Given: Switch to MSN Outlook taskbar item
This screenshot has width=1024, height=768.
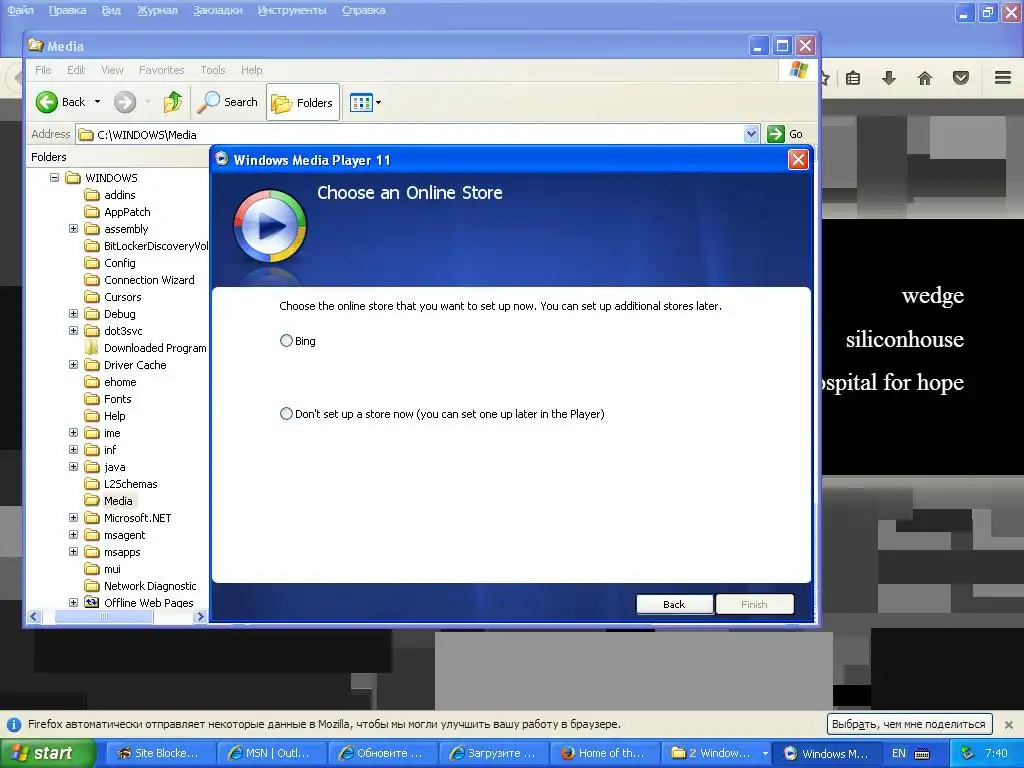Looking at the screenshot, I should coord(272,753).
